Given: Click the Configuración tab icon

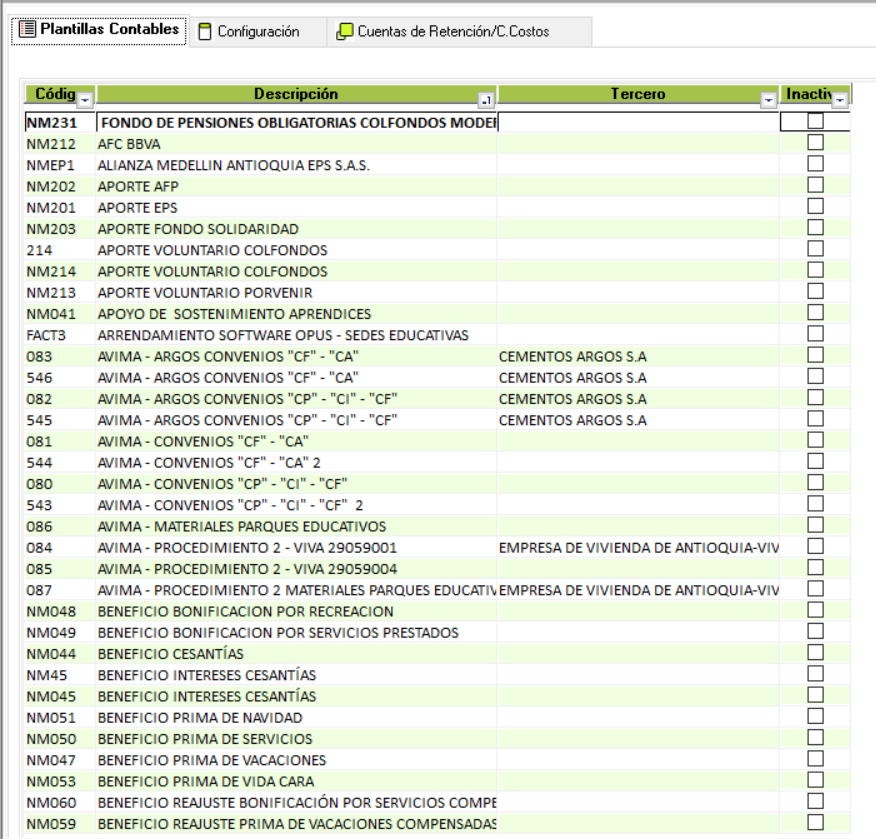Looking at the screenshot, I should coord(205,31).
